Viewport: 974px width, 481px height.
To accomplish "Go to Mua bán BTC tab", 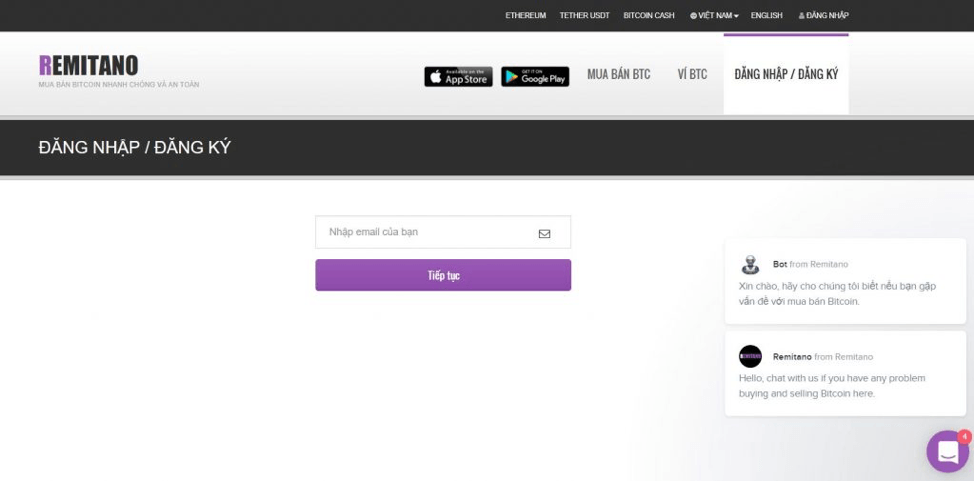I will (619, 75).
